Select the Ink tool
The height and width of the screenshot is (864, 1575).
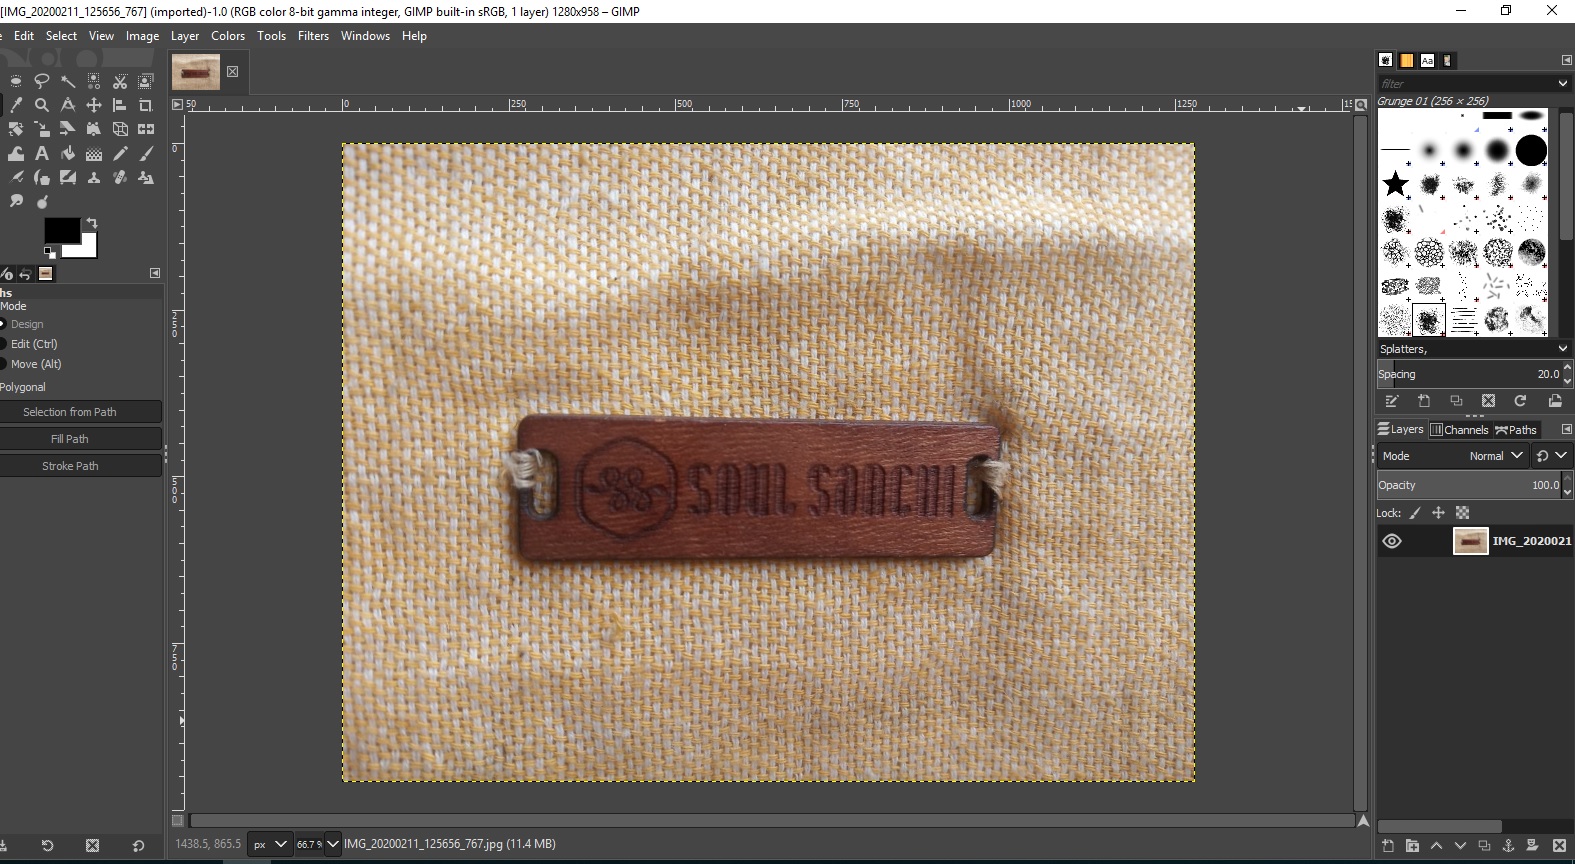click(x=16, y=177)
